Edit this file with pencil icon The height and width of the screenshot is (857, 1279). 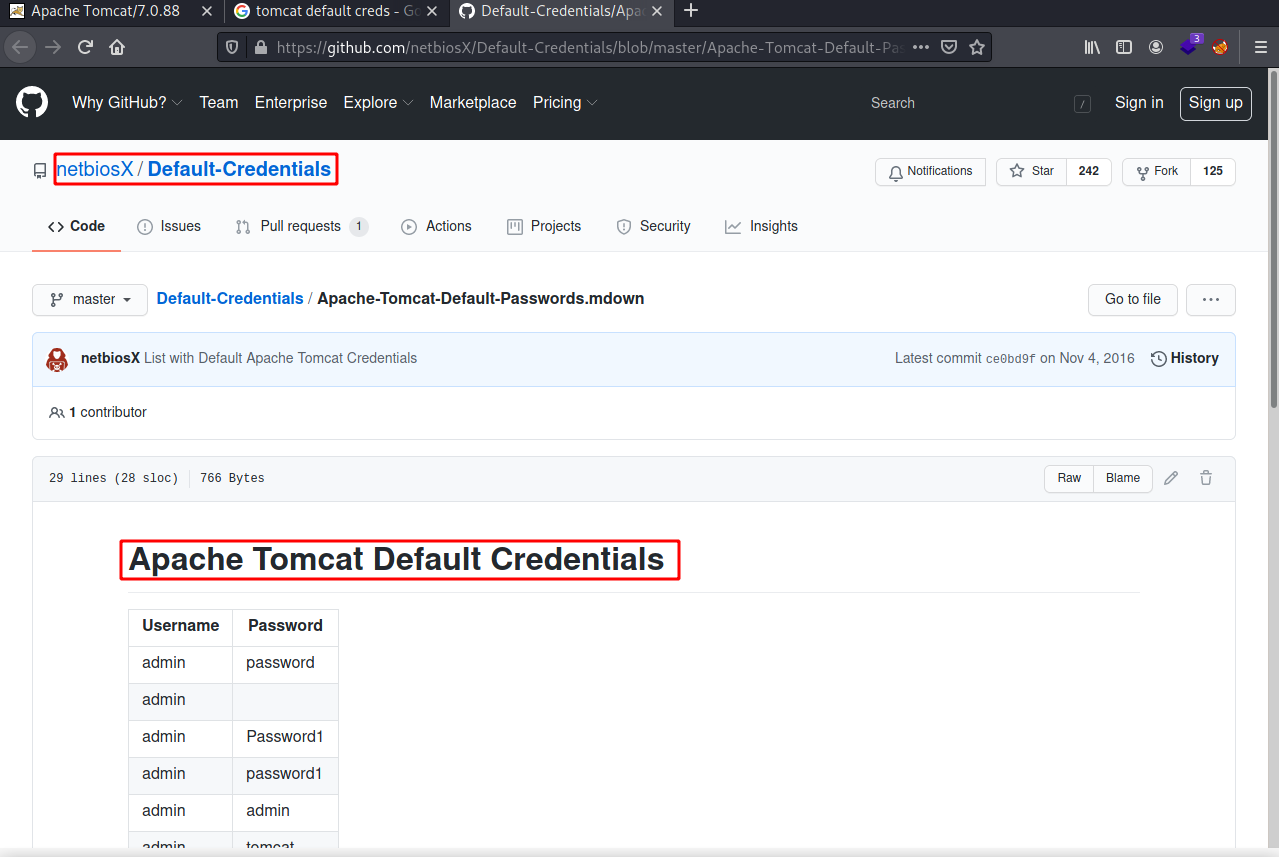coord(1171,478)
